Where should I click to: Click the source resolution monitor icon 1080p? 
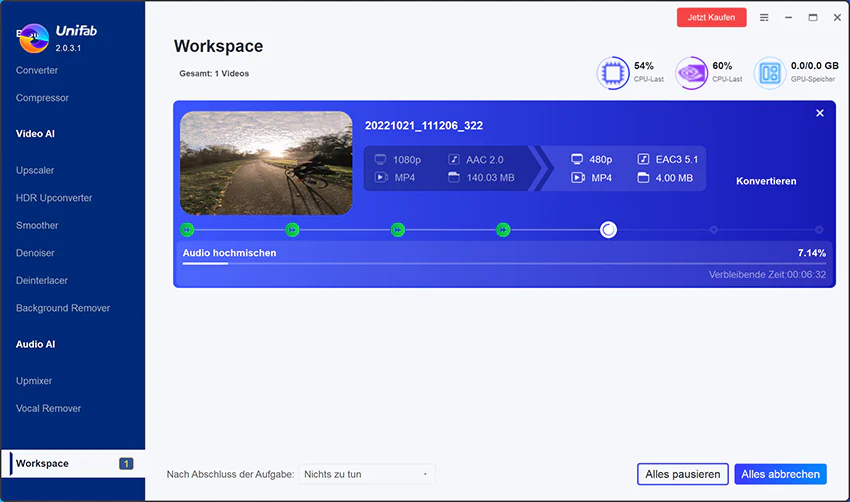[x=381, y=159]
